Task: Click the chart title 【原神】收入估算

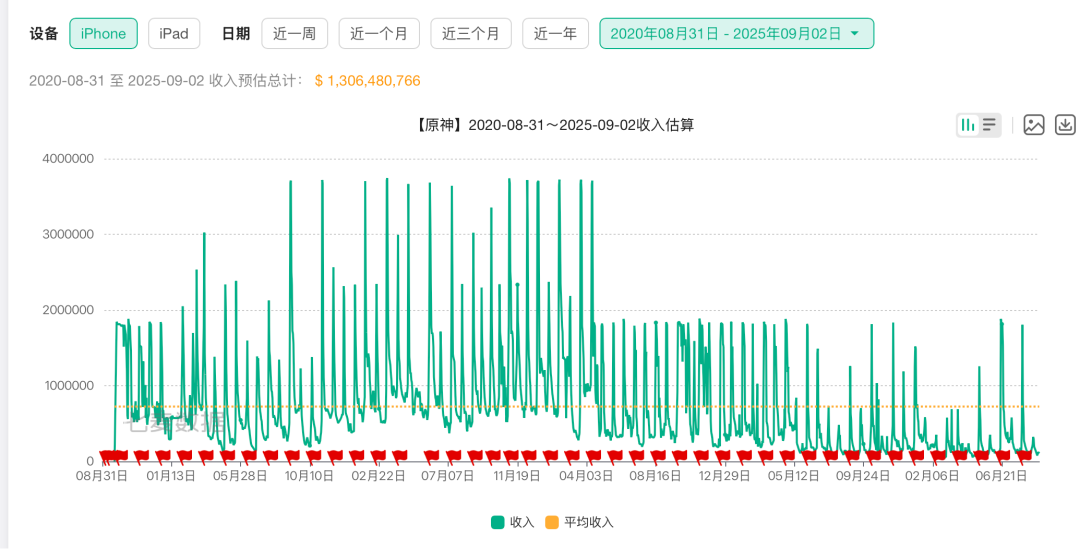Action: click(x=553, y=125)
